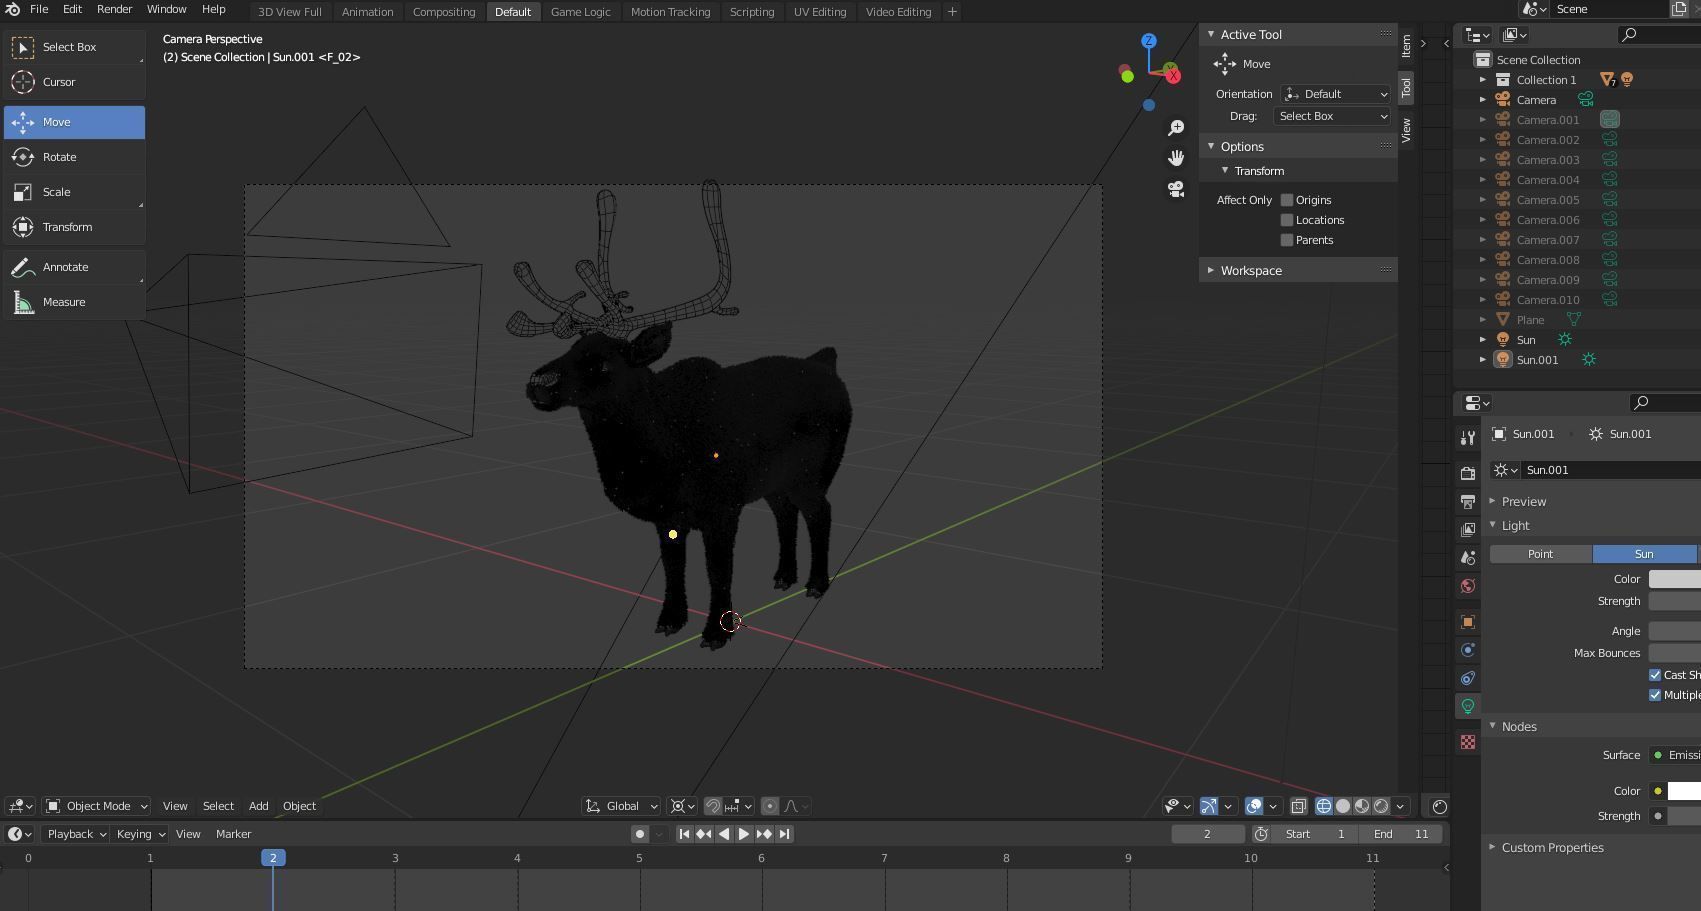
Task: Open the Tool properties wrench tab
Action: pyautogui.click(x=1468, y=438)
